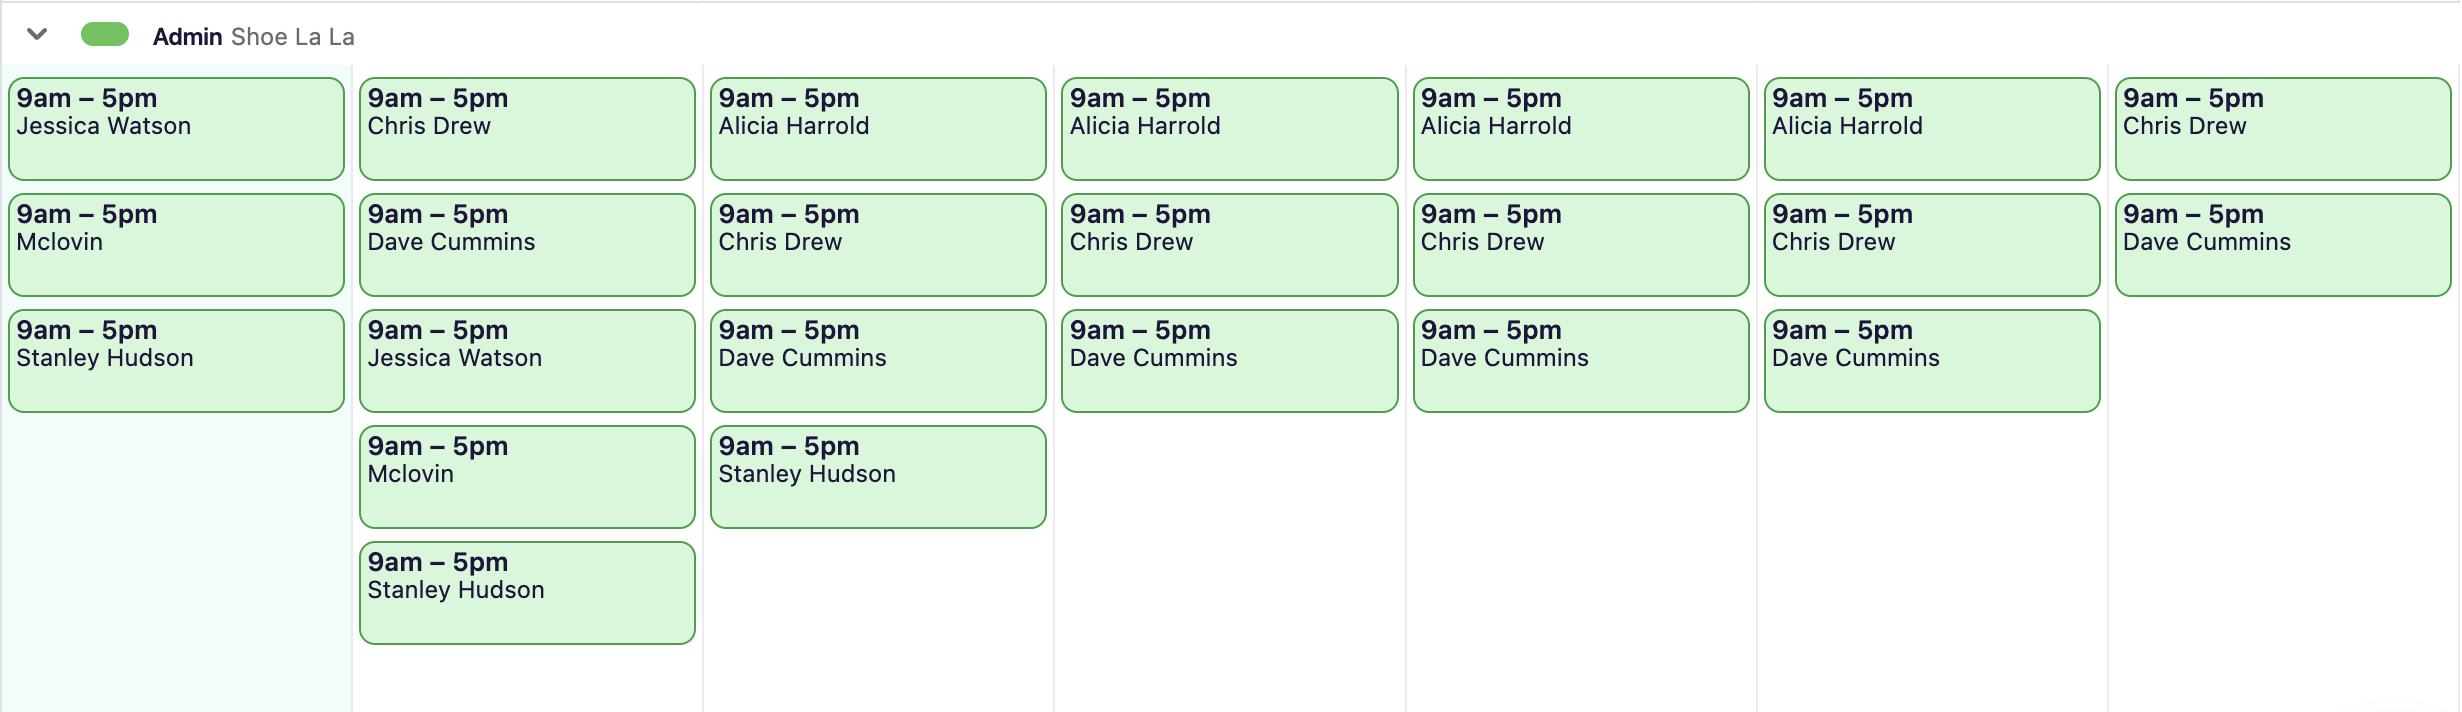2462x712 pixels.
Task: Open Mclovin's shift in the second day column
Action: 527,477
